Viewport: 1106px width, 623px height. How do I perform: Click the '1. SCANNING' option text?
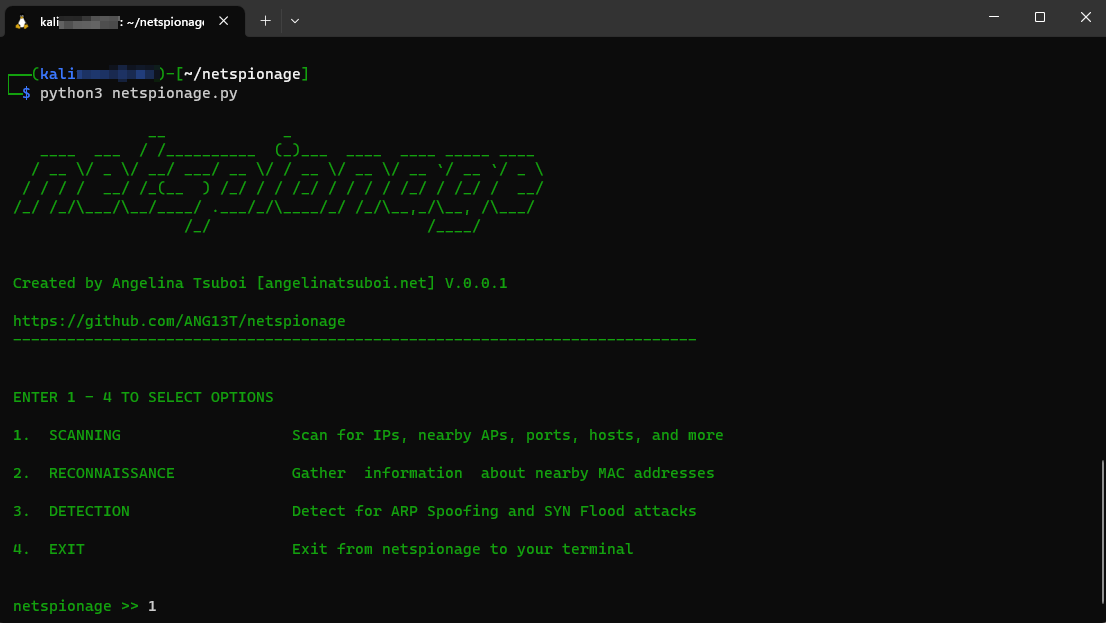tap(67, 435)
